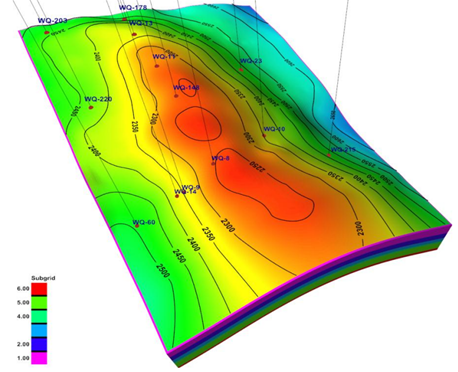Click the 2500 contour label near WQ-60
Viewport: 458px width, 372px height.
[163, 270]
